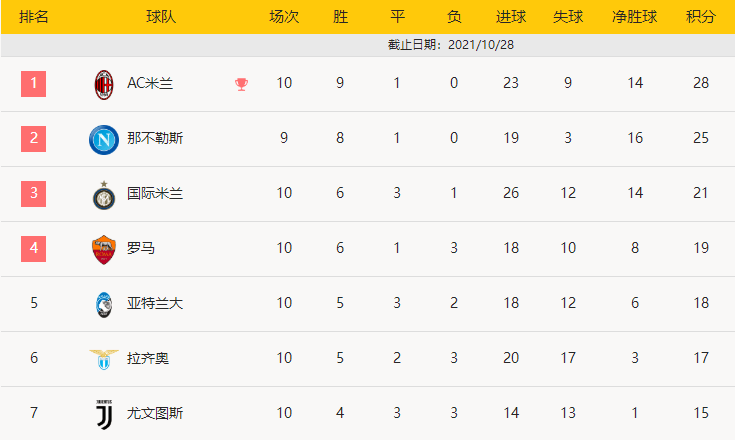Open the 国际米兰 team name link

pos(155,193)
